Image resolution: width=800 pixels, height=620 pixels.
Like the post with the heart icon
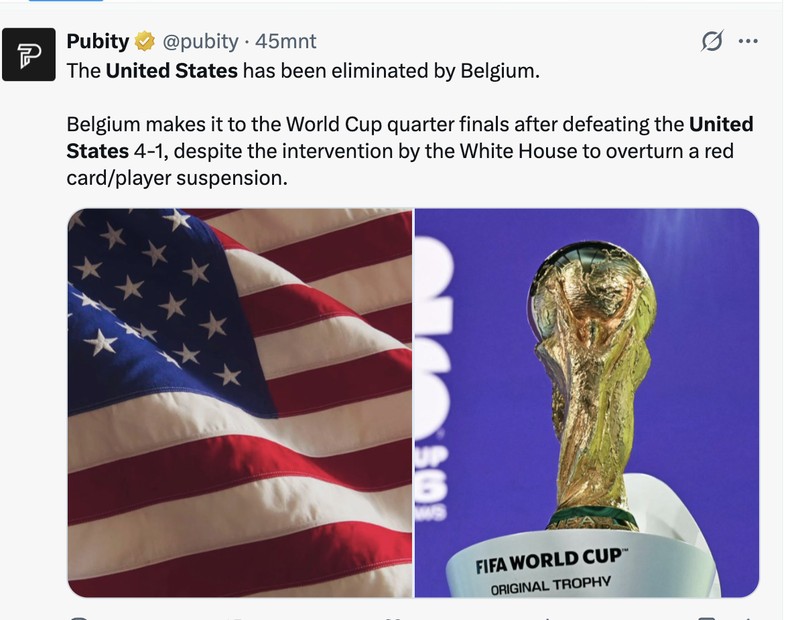tap(395, 618)
